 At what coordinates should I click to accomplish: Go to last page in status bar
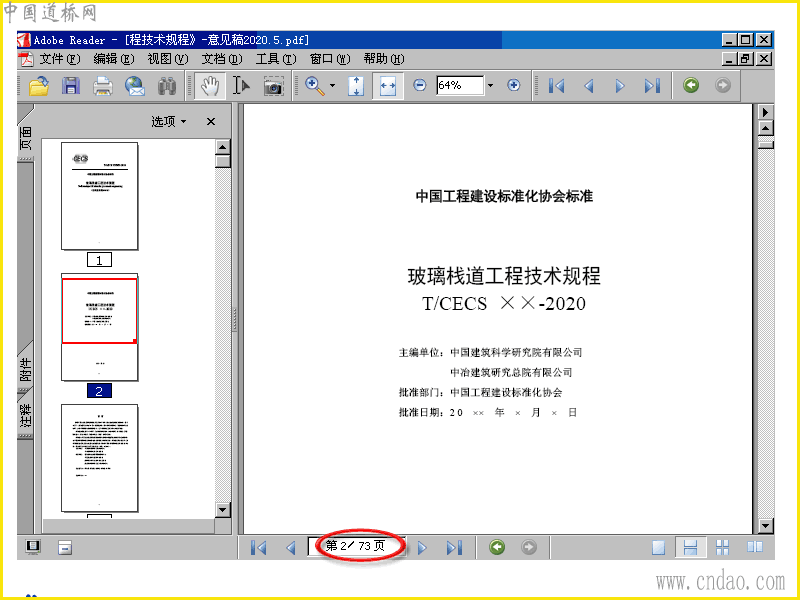[x=454, y=547]
